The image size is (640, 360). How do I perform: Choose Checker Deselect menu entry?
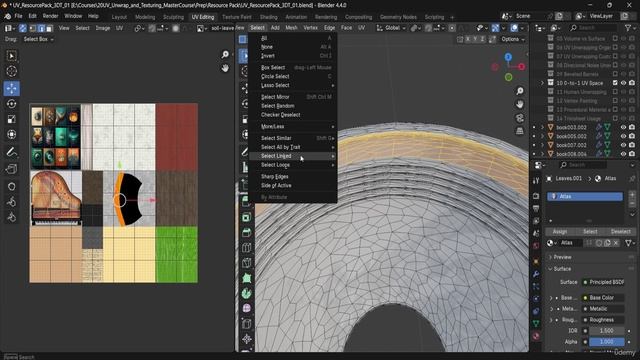click(293, 115)
